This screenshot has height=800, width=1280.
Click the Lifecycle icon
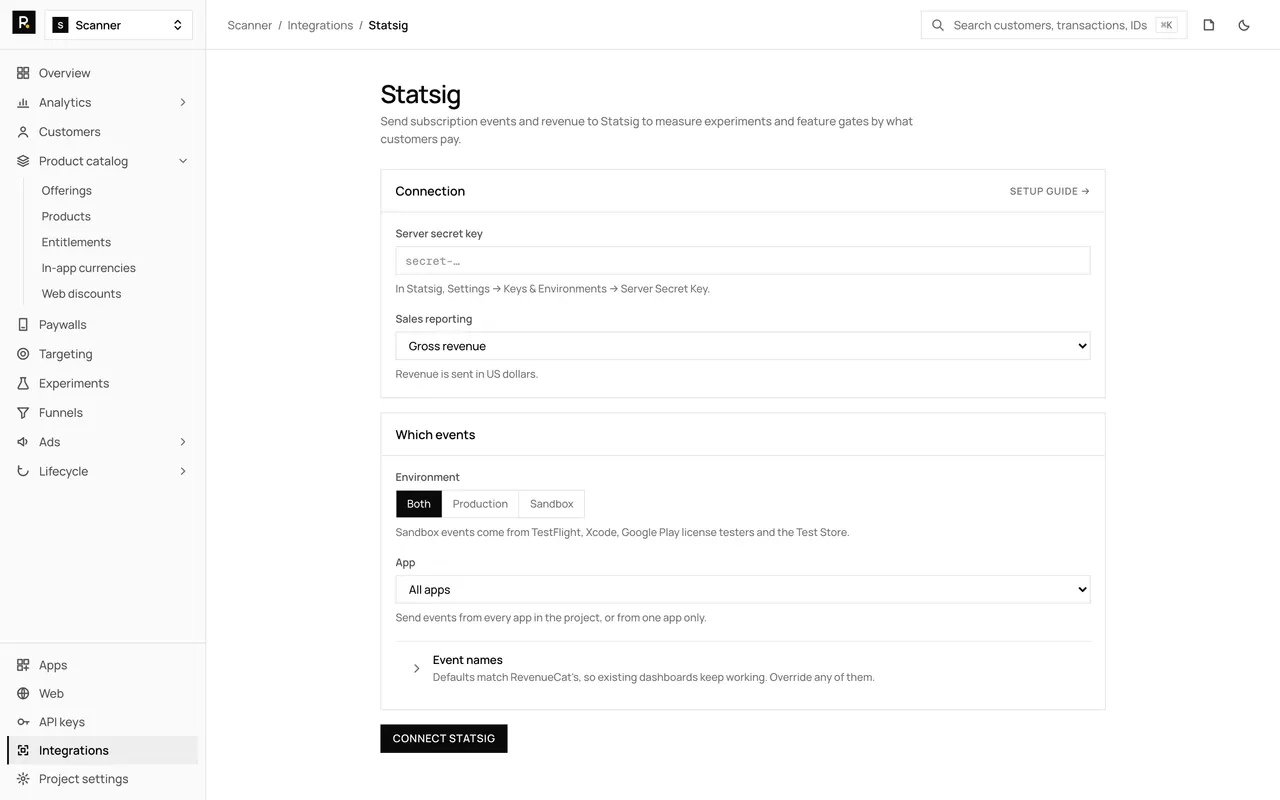point(23,471)
